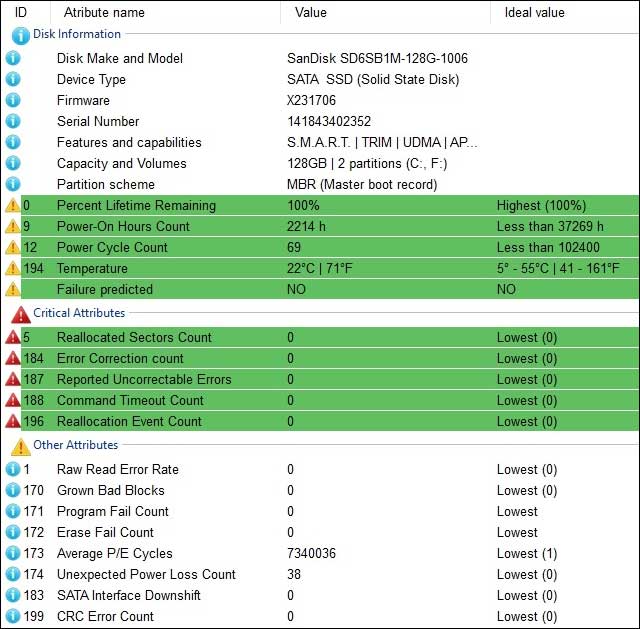Select Power Cycle Count value 69

coord(294,247)
